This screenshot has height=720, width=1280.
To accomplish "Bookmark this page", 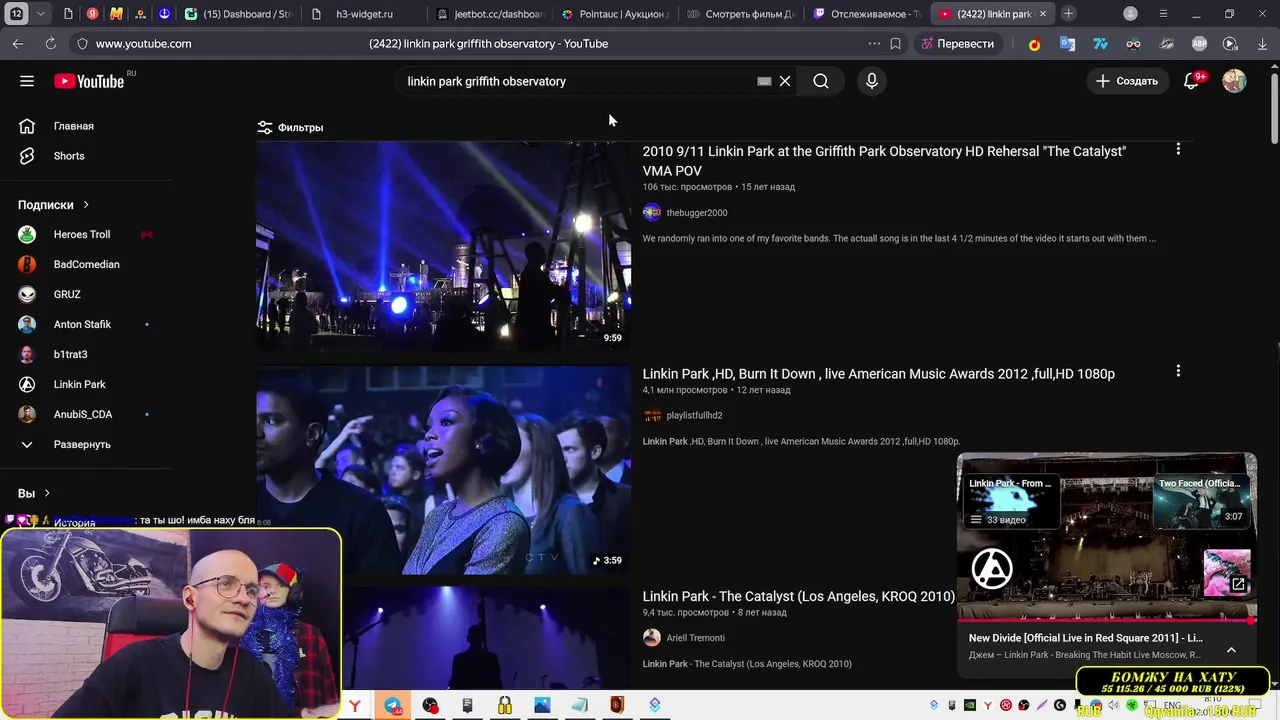I will point(896,44).
